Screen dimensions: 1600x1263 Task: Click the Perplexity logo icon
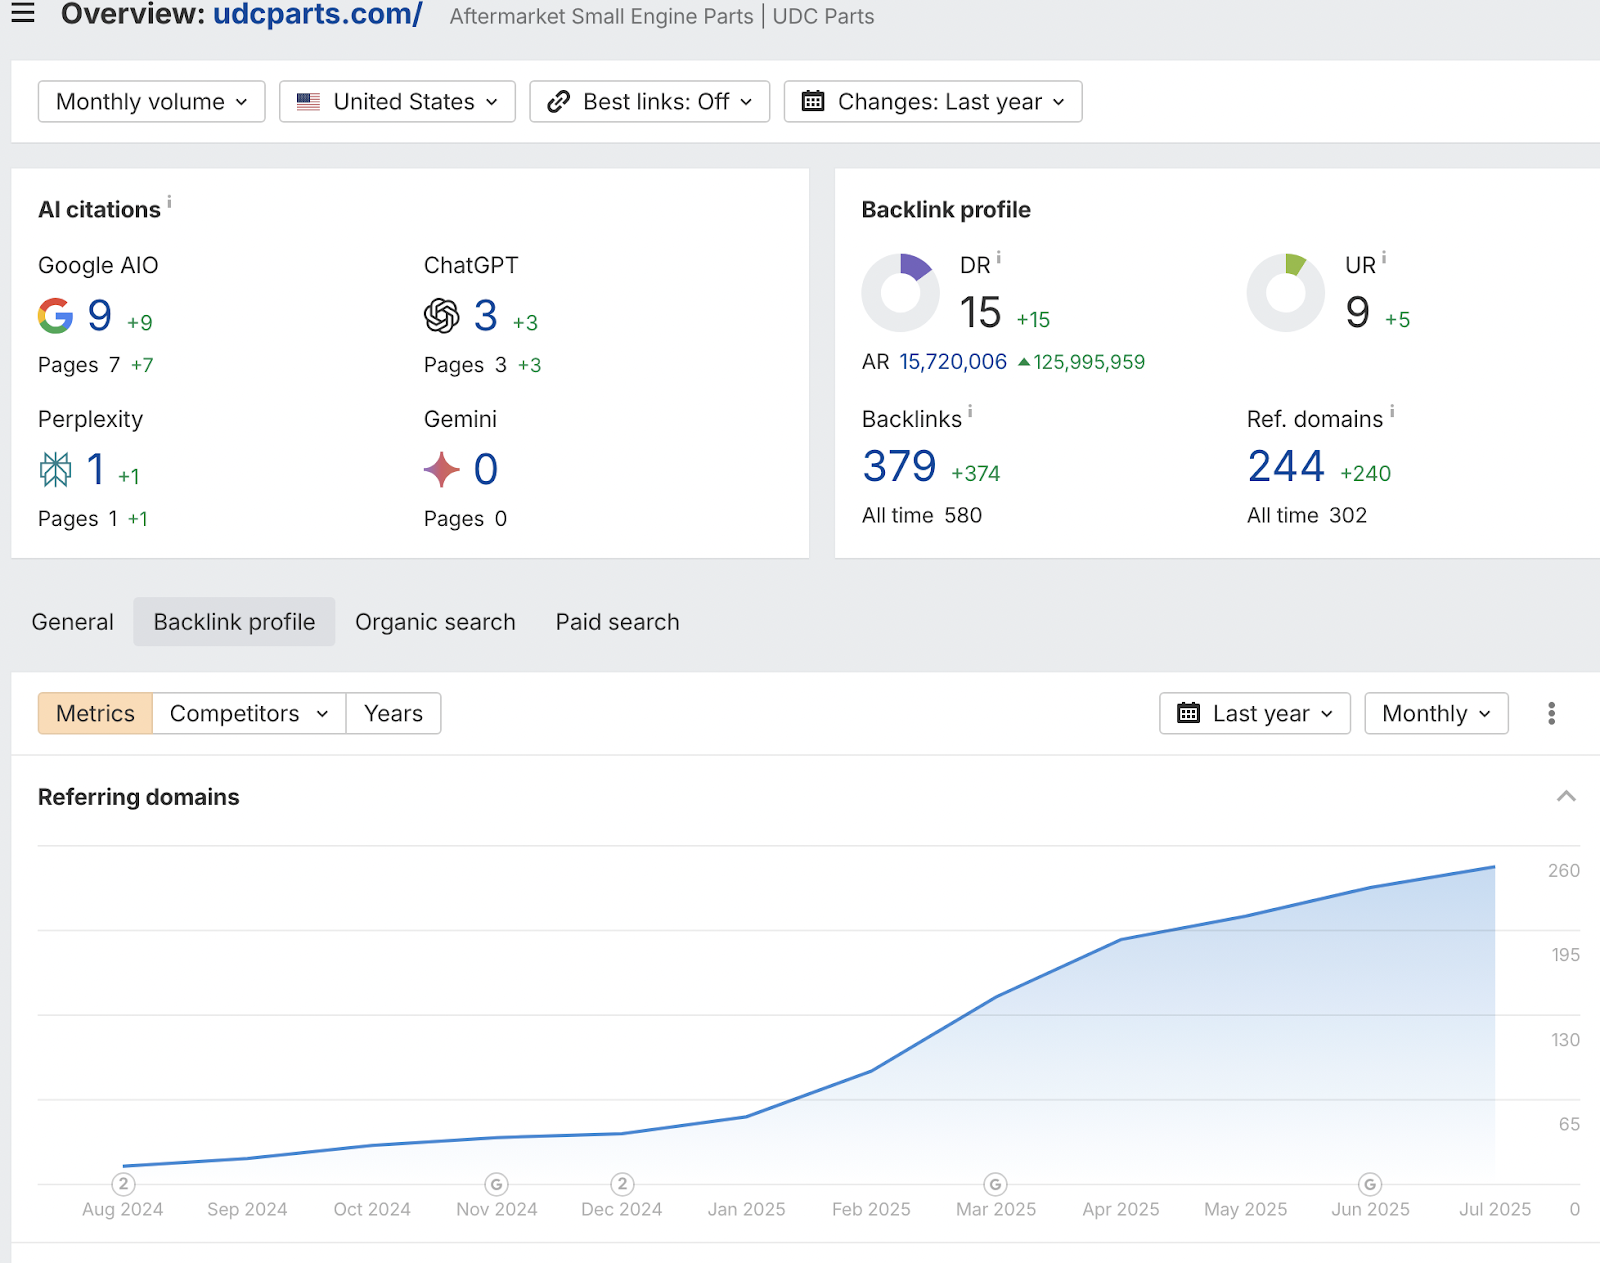click(56, 469)
